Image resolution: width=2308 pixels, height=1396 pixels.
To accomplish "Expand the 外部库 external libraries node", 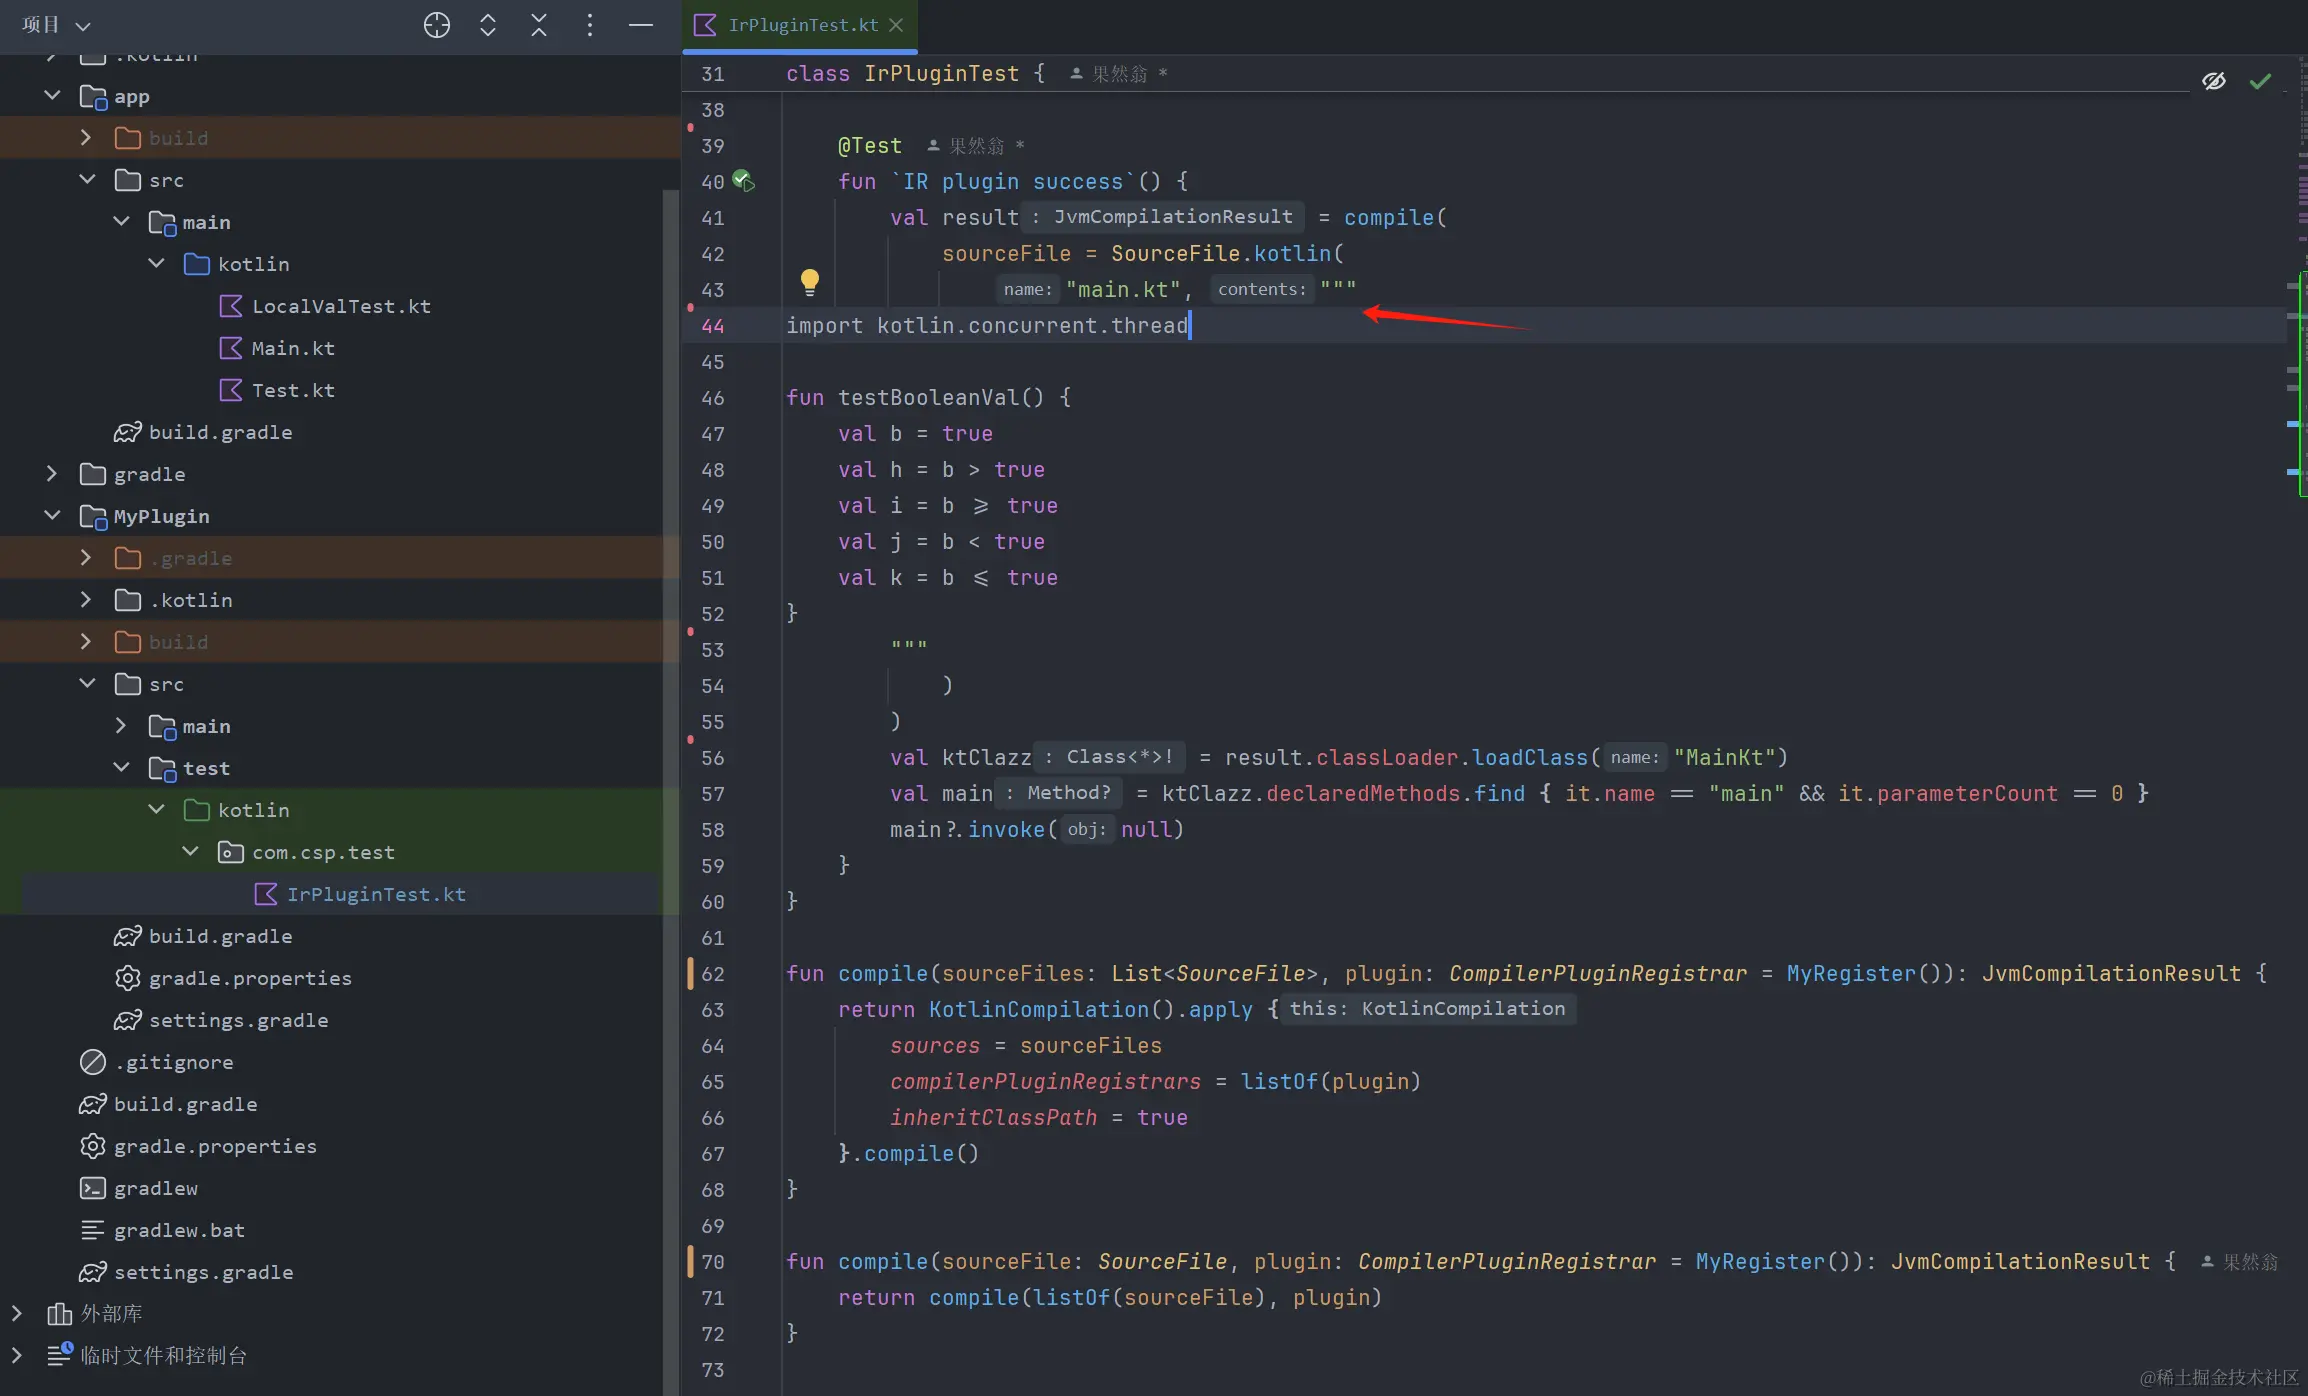I will point(17,1313).
